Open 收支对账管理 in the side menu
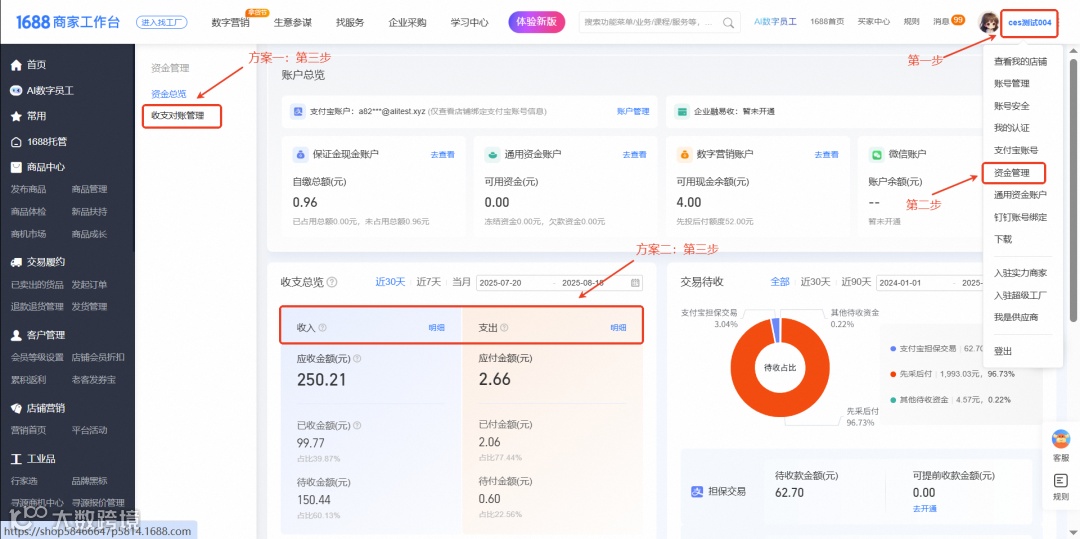Screen dimensions: 1080x539 pos(178,116)
